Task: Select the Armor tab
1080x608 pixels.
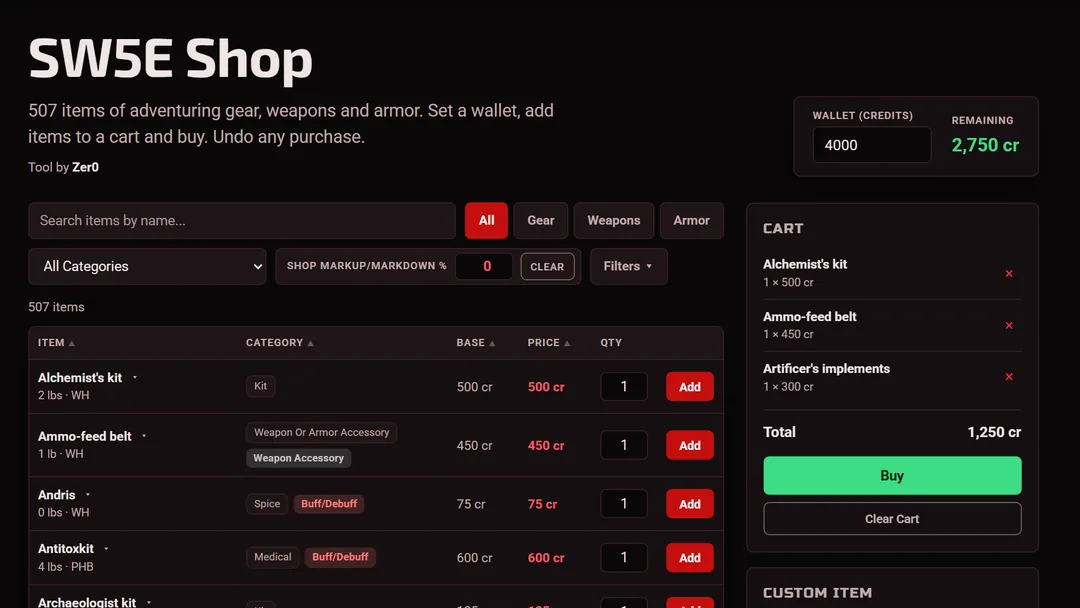Action: click(x=692, y=220)
